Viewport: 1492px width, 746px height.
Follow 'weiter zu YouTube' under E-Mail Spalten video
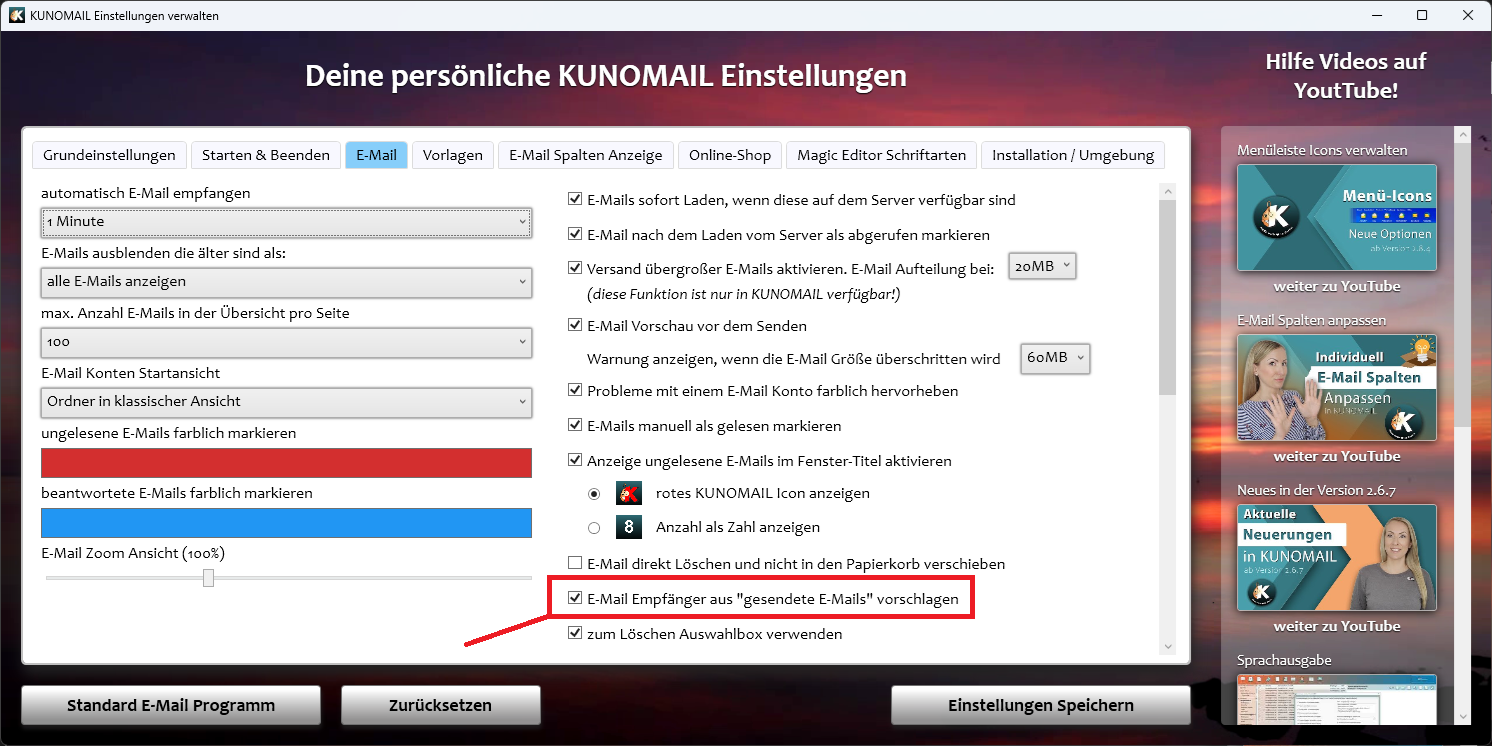(x=1337, y=456)
